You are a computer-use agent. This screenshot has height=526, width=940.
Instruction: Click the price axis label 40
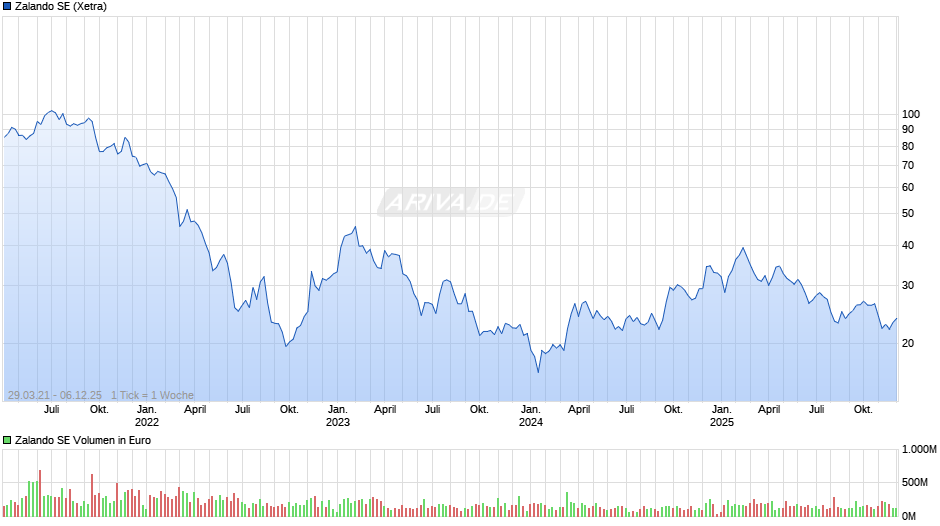pos(908,245)
